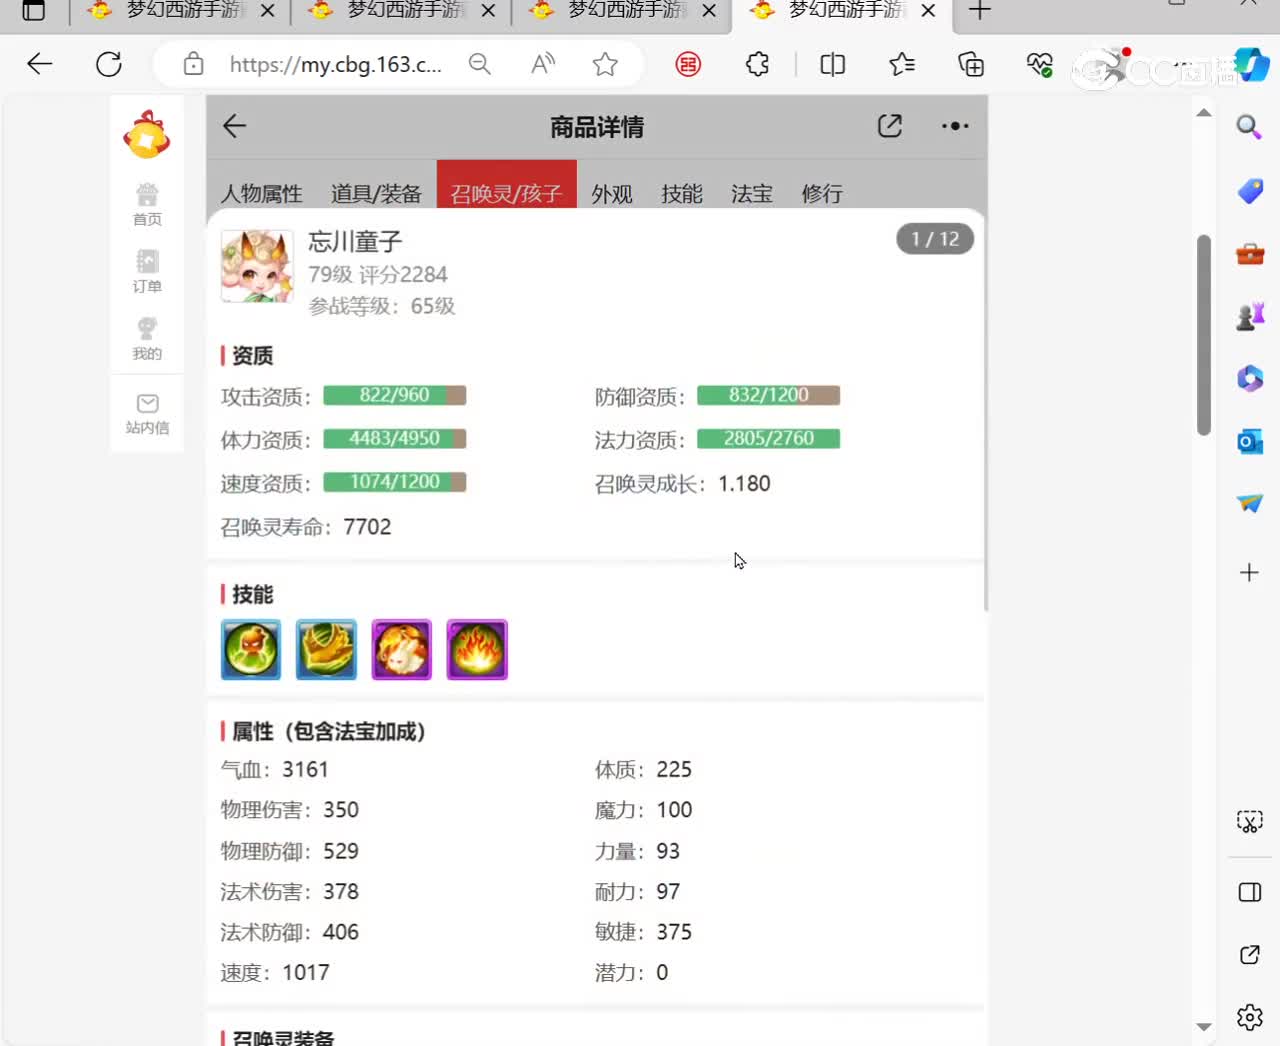Go back from 商品详情 page
The width and height of the screenshot is (1280, 1046).
(x=234, y=126)
